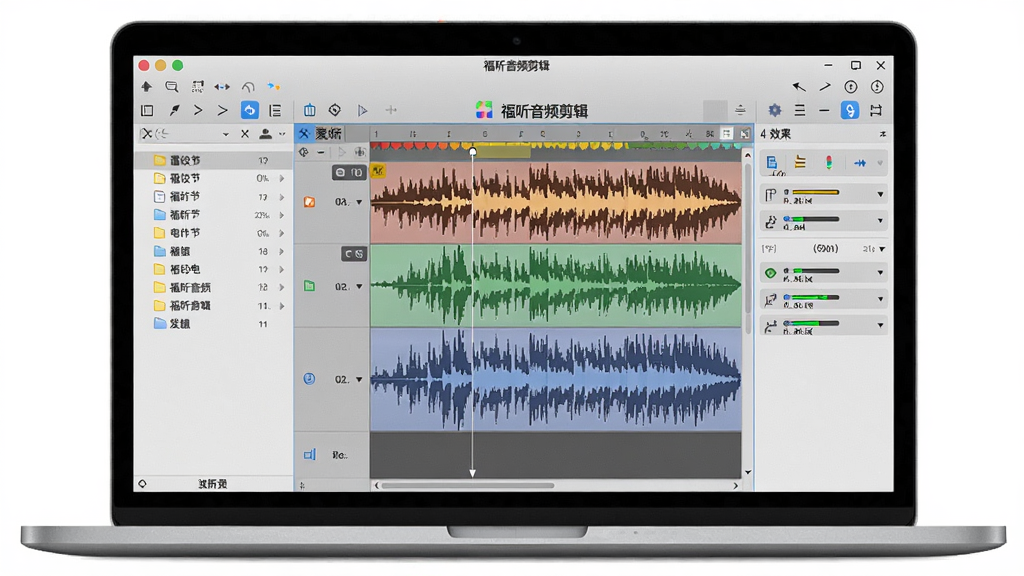
Task: Click the blue trash bin icon
Action: [x=310, y=110]
